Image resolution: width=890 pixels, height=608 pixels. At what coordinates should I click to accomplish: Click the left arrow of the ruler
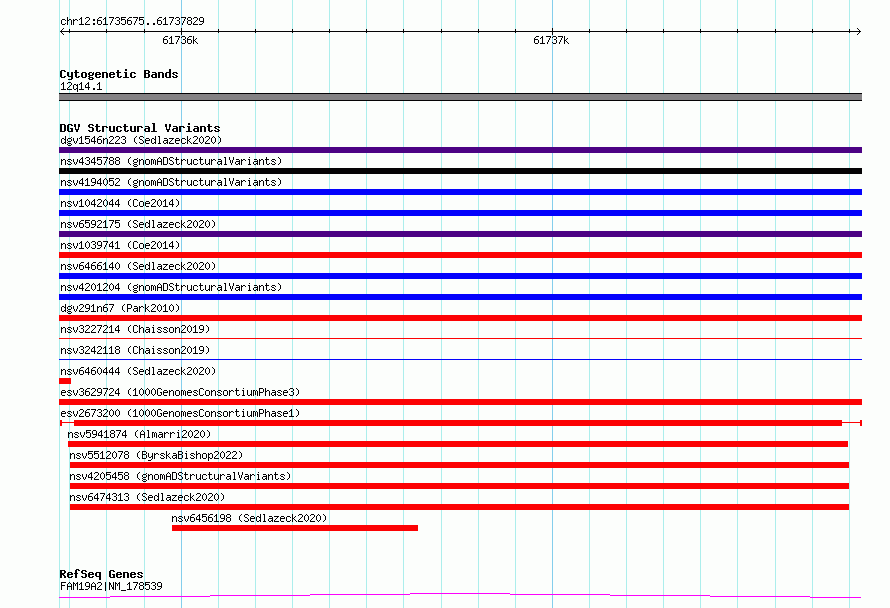[x=63, y=31]
